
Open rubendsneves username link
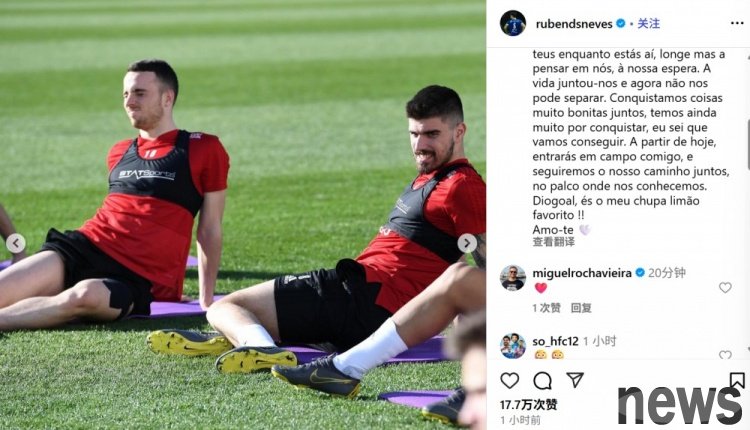[574, 23]
